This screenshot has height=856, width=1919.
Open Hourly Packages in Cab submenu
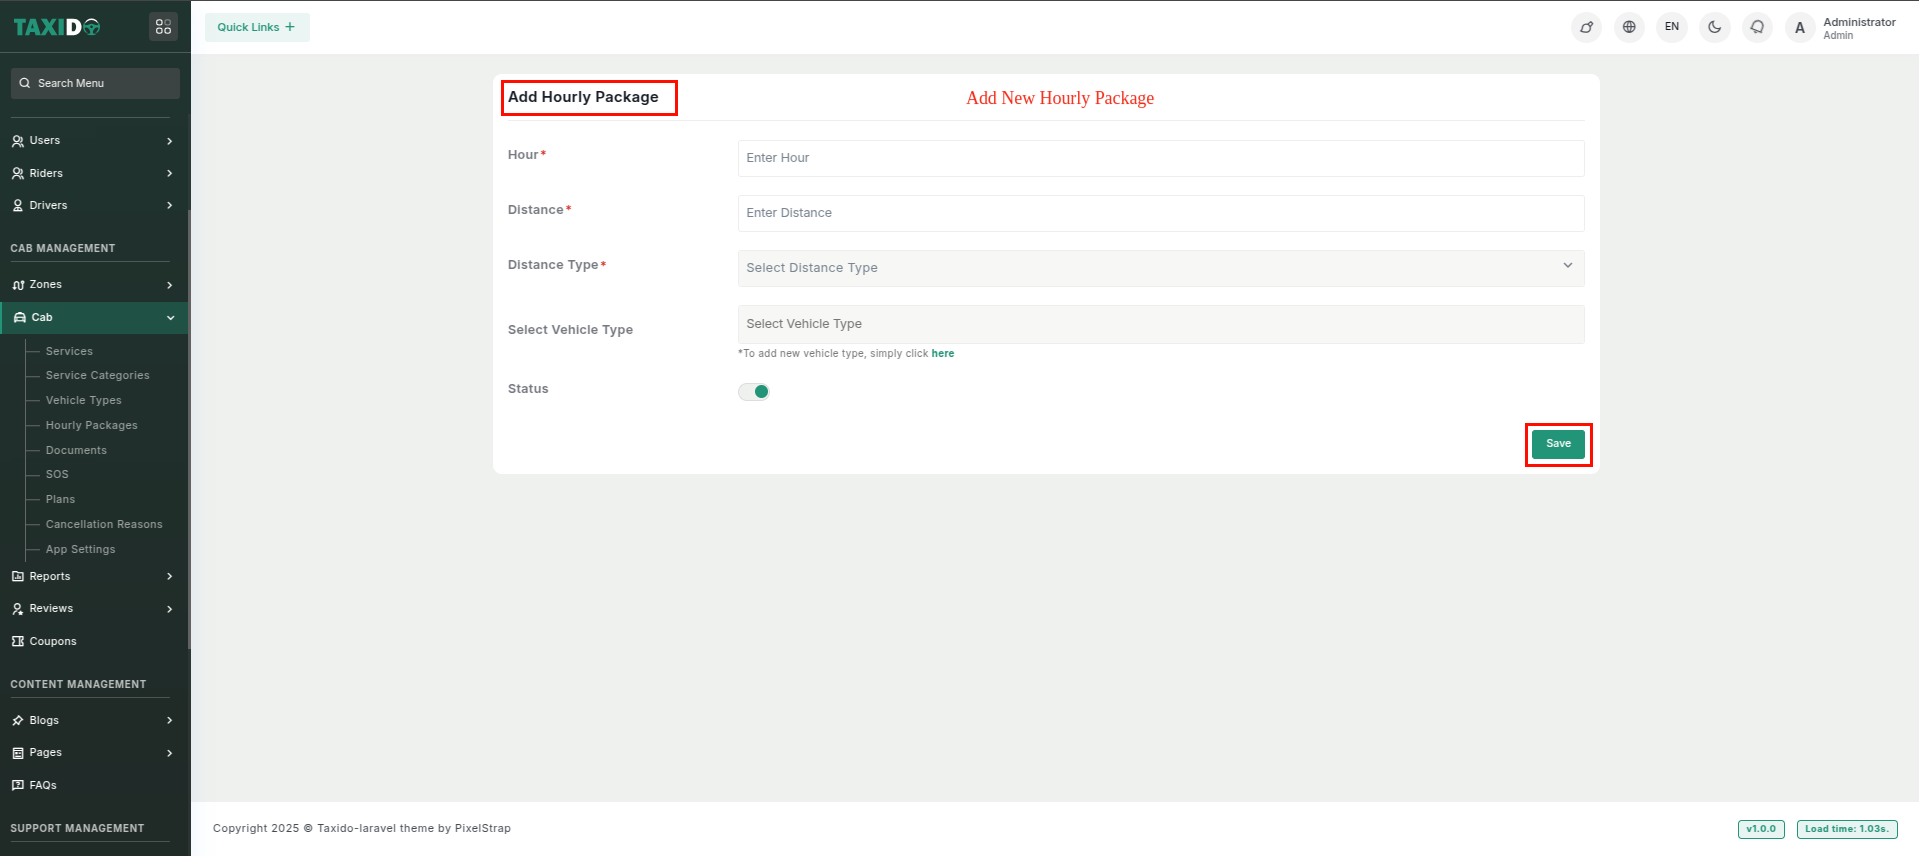point(91,425)
